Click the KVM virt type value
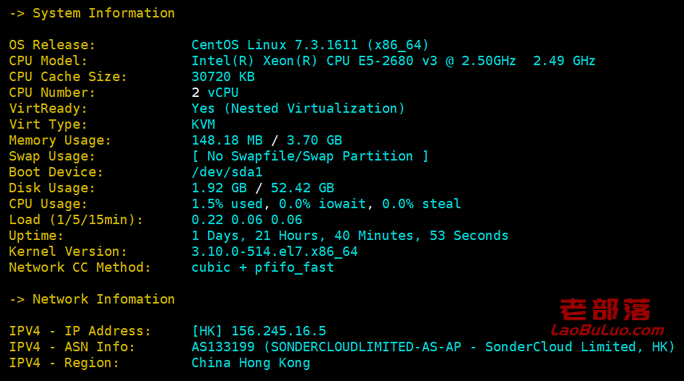The image size is (684, 381). point(203,124)
